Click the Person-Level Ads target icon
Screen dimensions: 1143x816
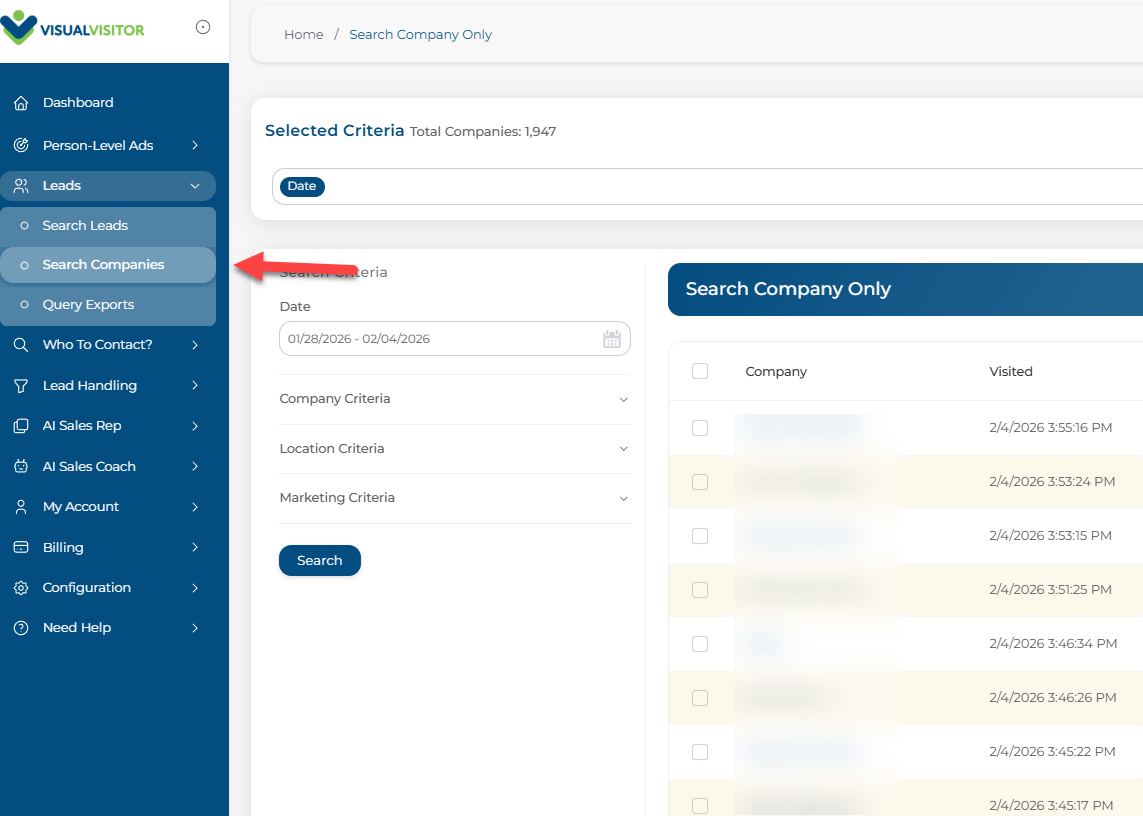pyautogui.click(x=21, y=146)
